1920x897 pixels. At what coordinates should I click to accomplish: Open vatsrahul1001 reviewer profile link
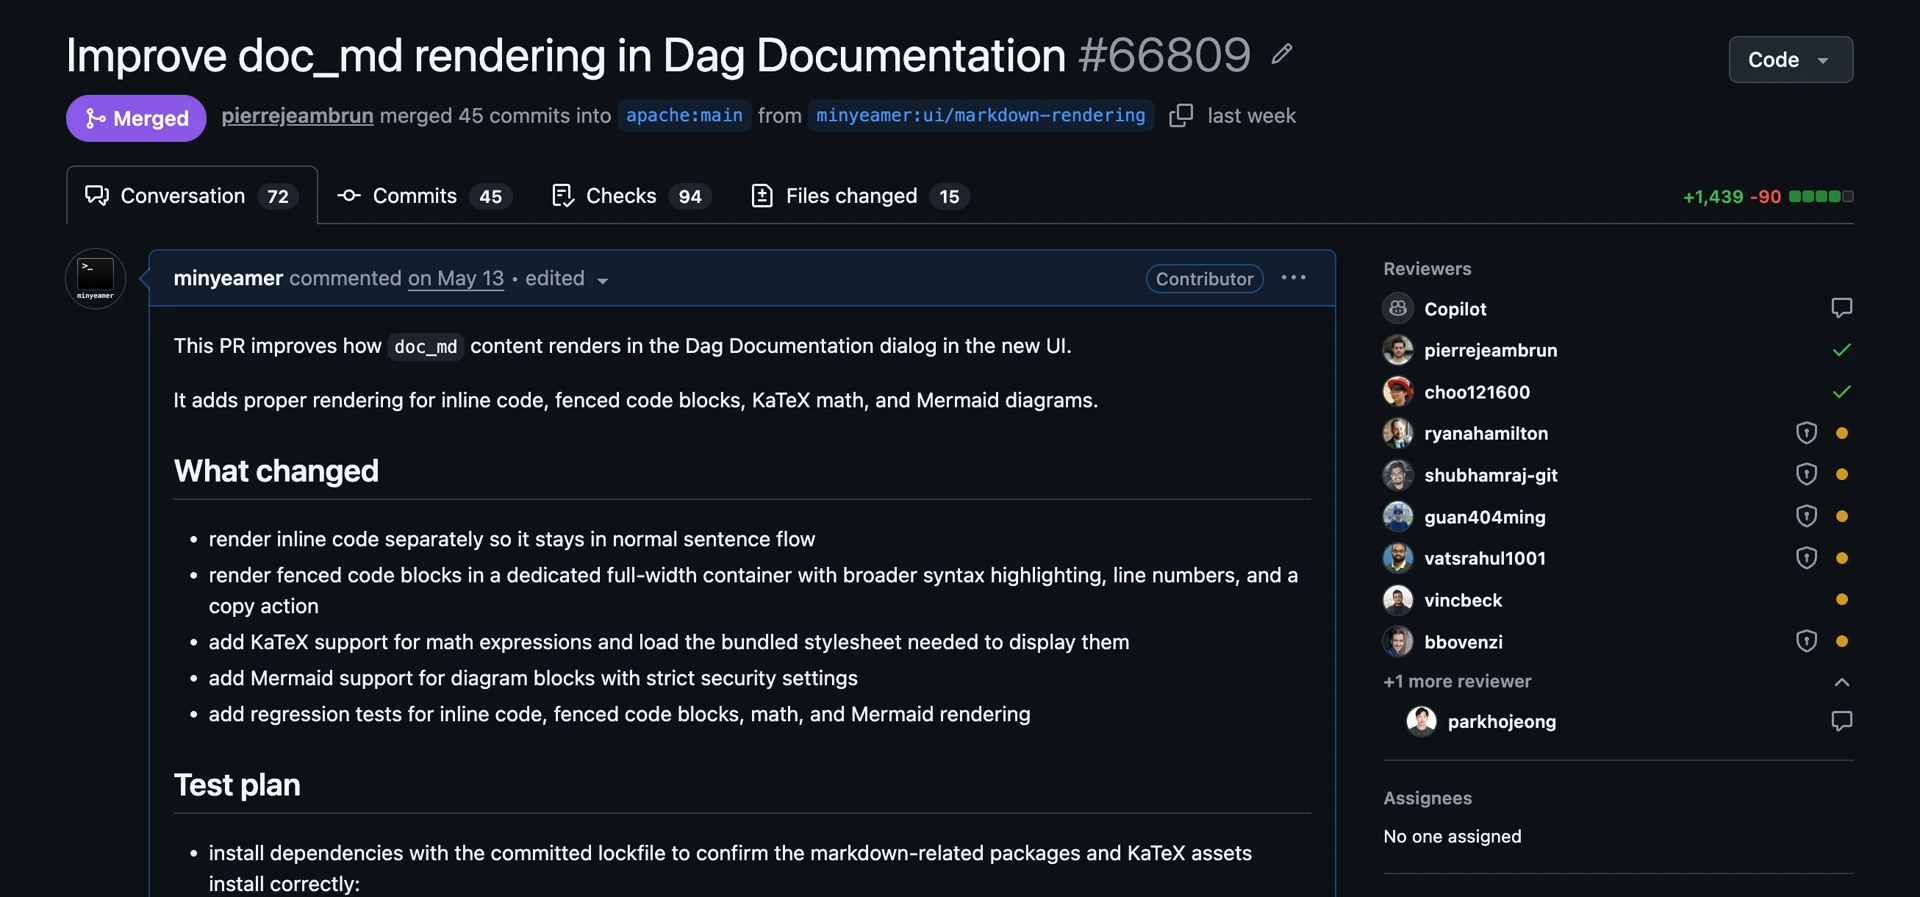pos(1485,558)
